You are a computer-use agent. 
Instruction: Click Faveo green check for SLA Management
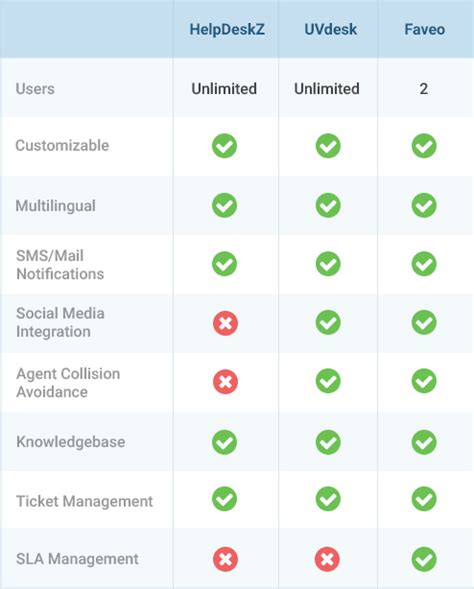(424, 559)
